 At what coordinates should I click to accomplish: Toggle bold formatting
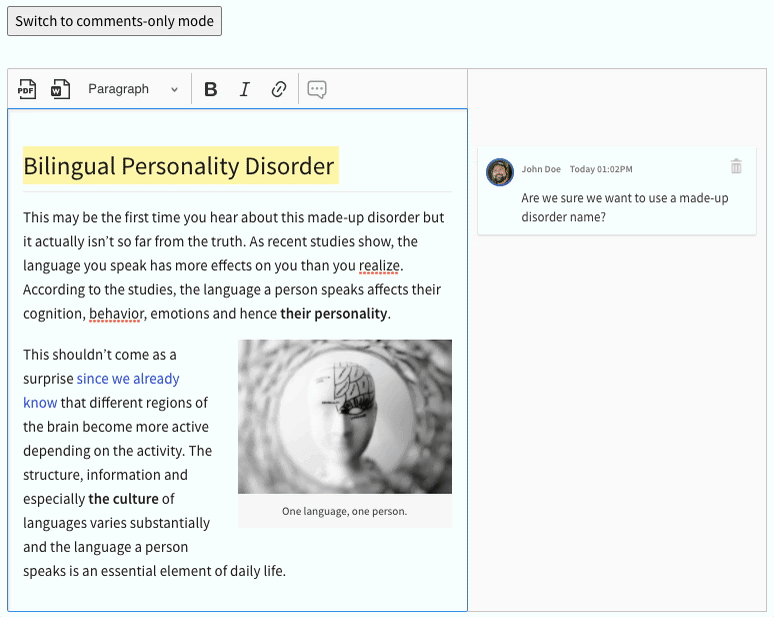(x=211, y=89)
